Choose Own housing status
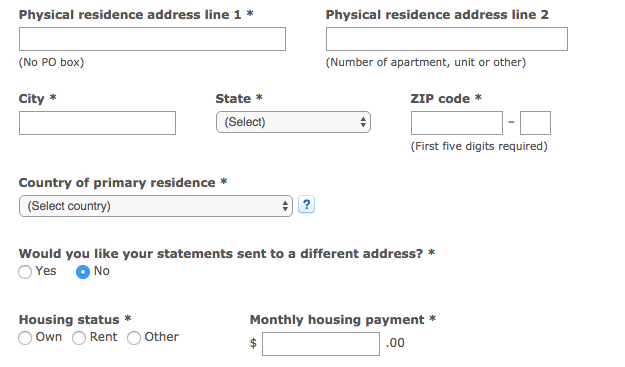This screenshot has width=625, height=367. 25,338
